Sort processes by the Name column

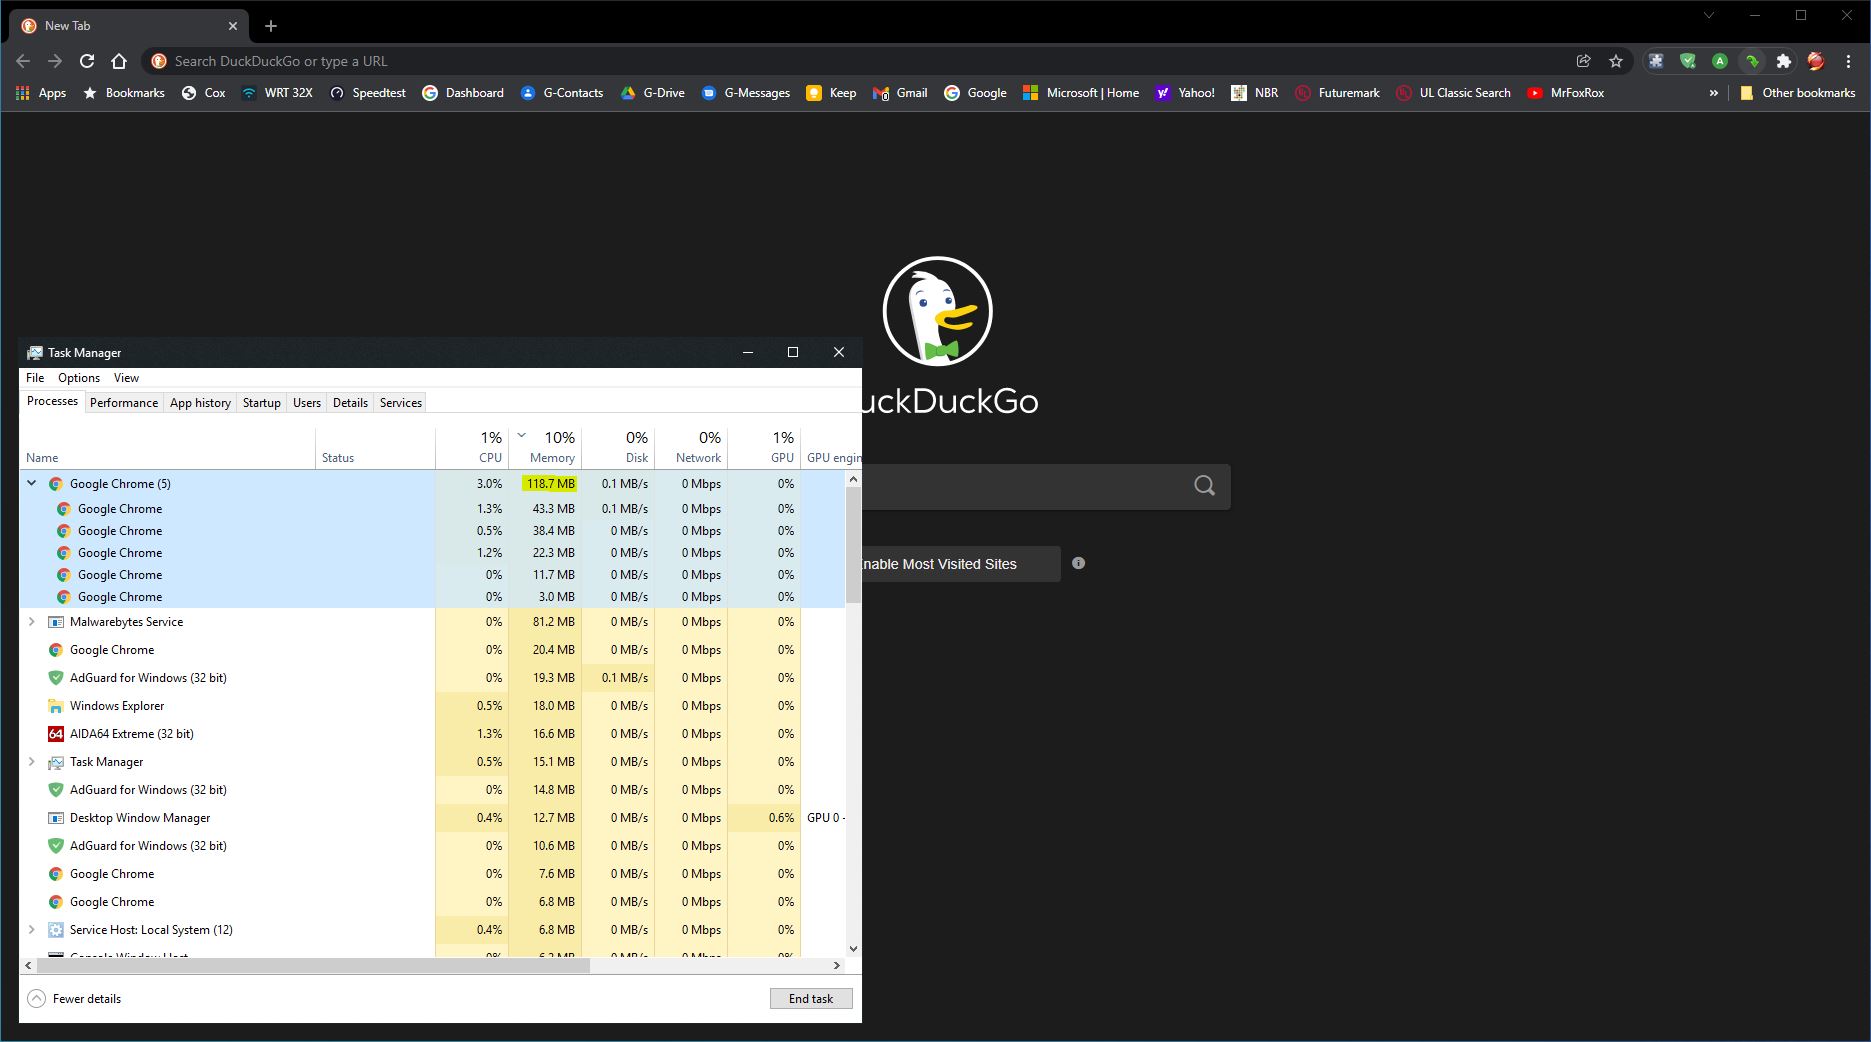pos(167,448)
